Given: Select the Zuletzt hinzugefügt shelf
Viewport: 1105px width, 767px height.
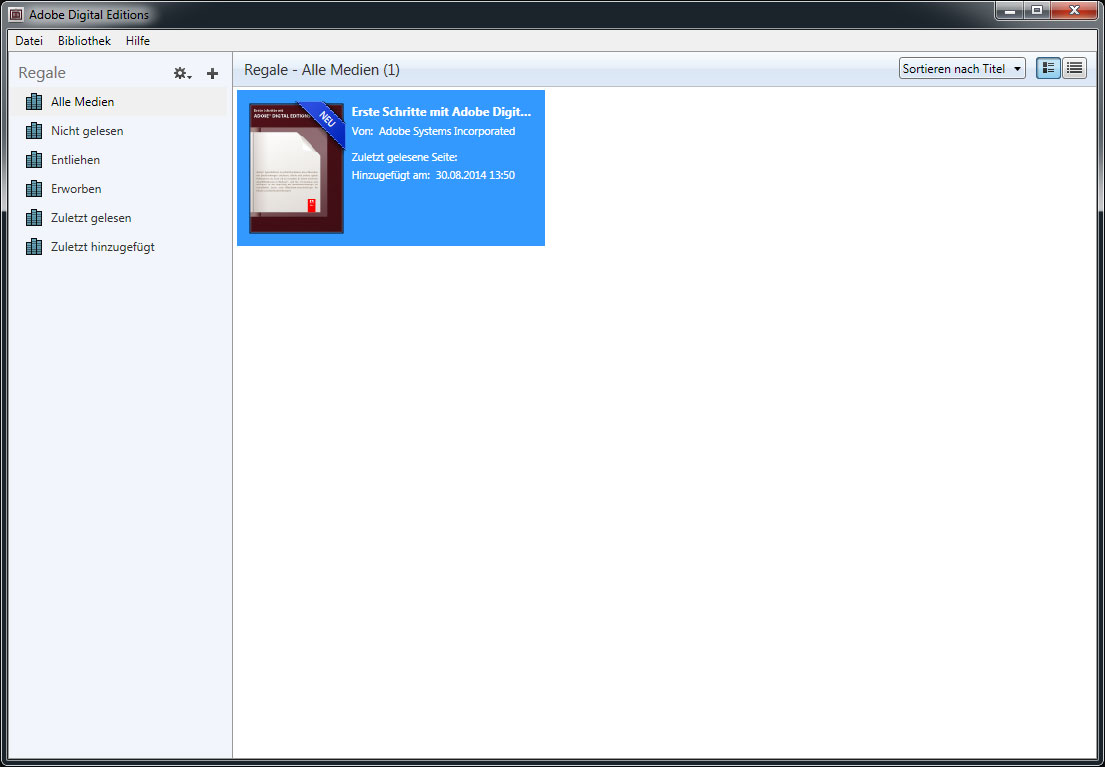Looking at the screenshot, I should [118, 247].
